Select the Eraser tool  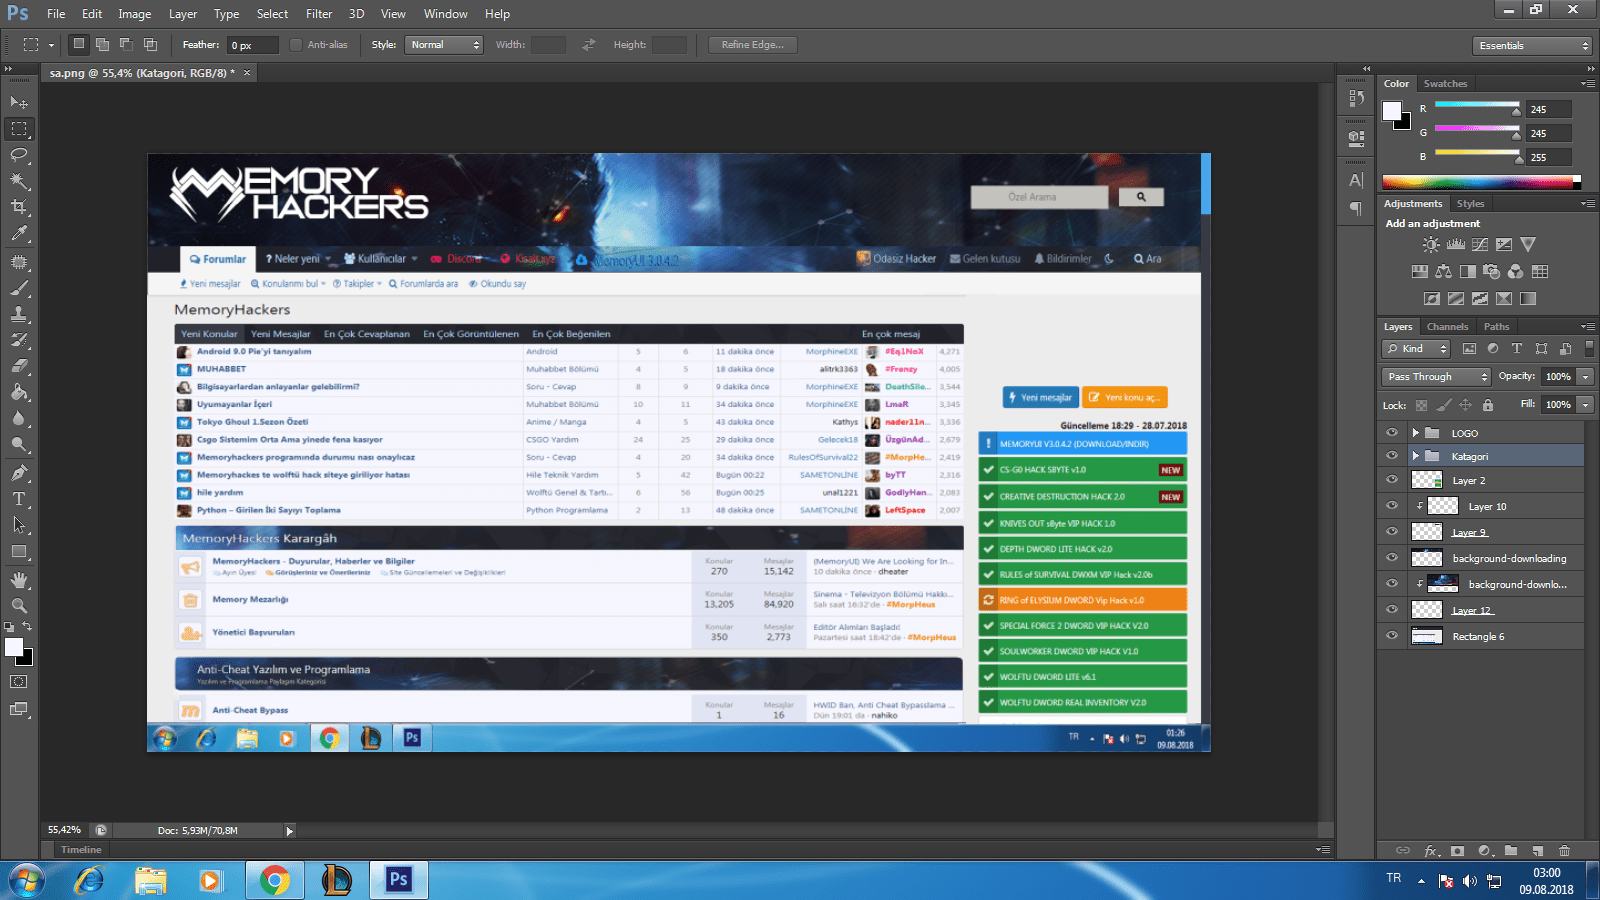[x=19, y=366]
